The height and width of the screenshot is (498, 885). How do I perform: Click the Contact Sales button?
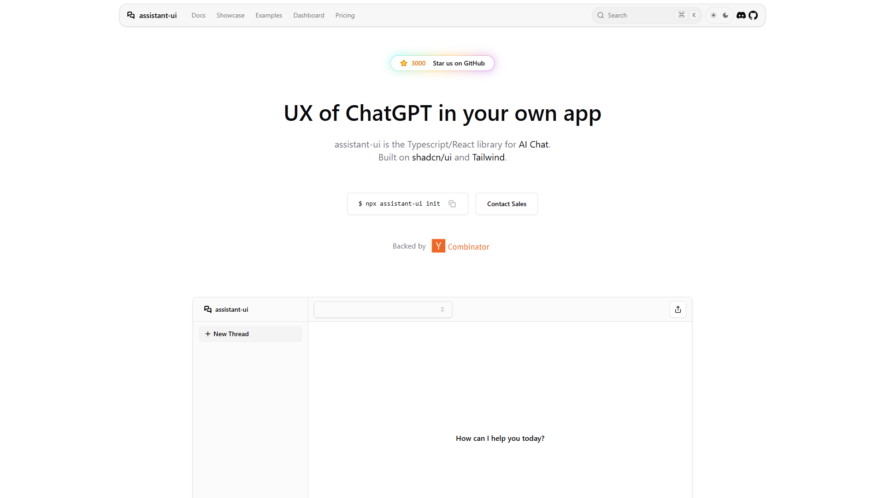506,204
